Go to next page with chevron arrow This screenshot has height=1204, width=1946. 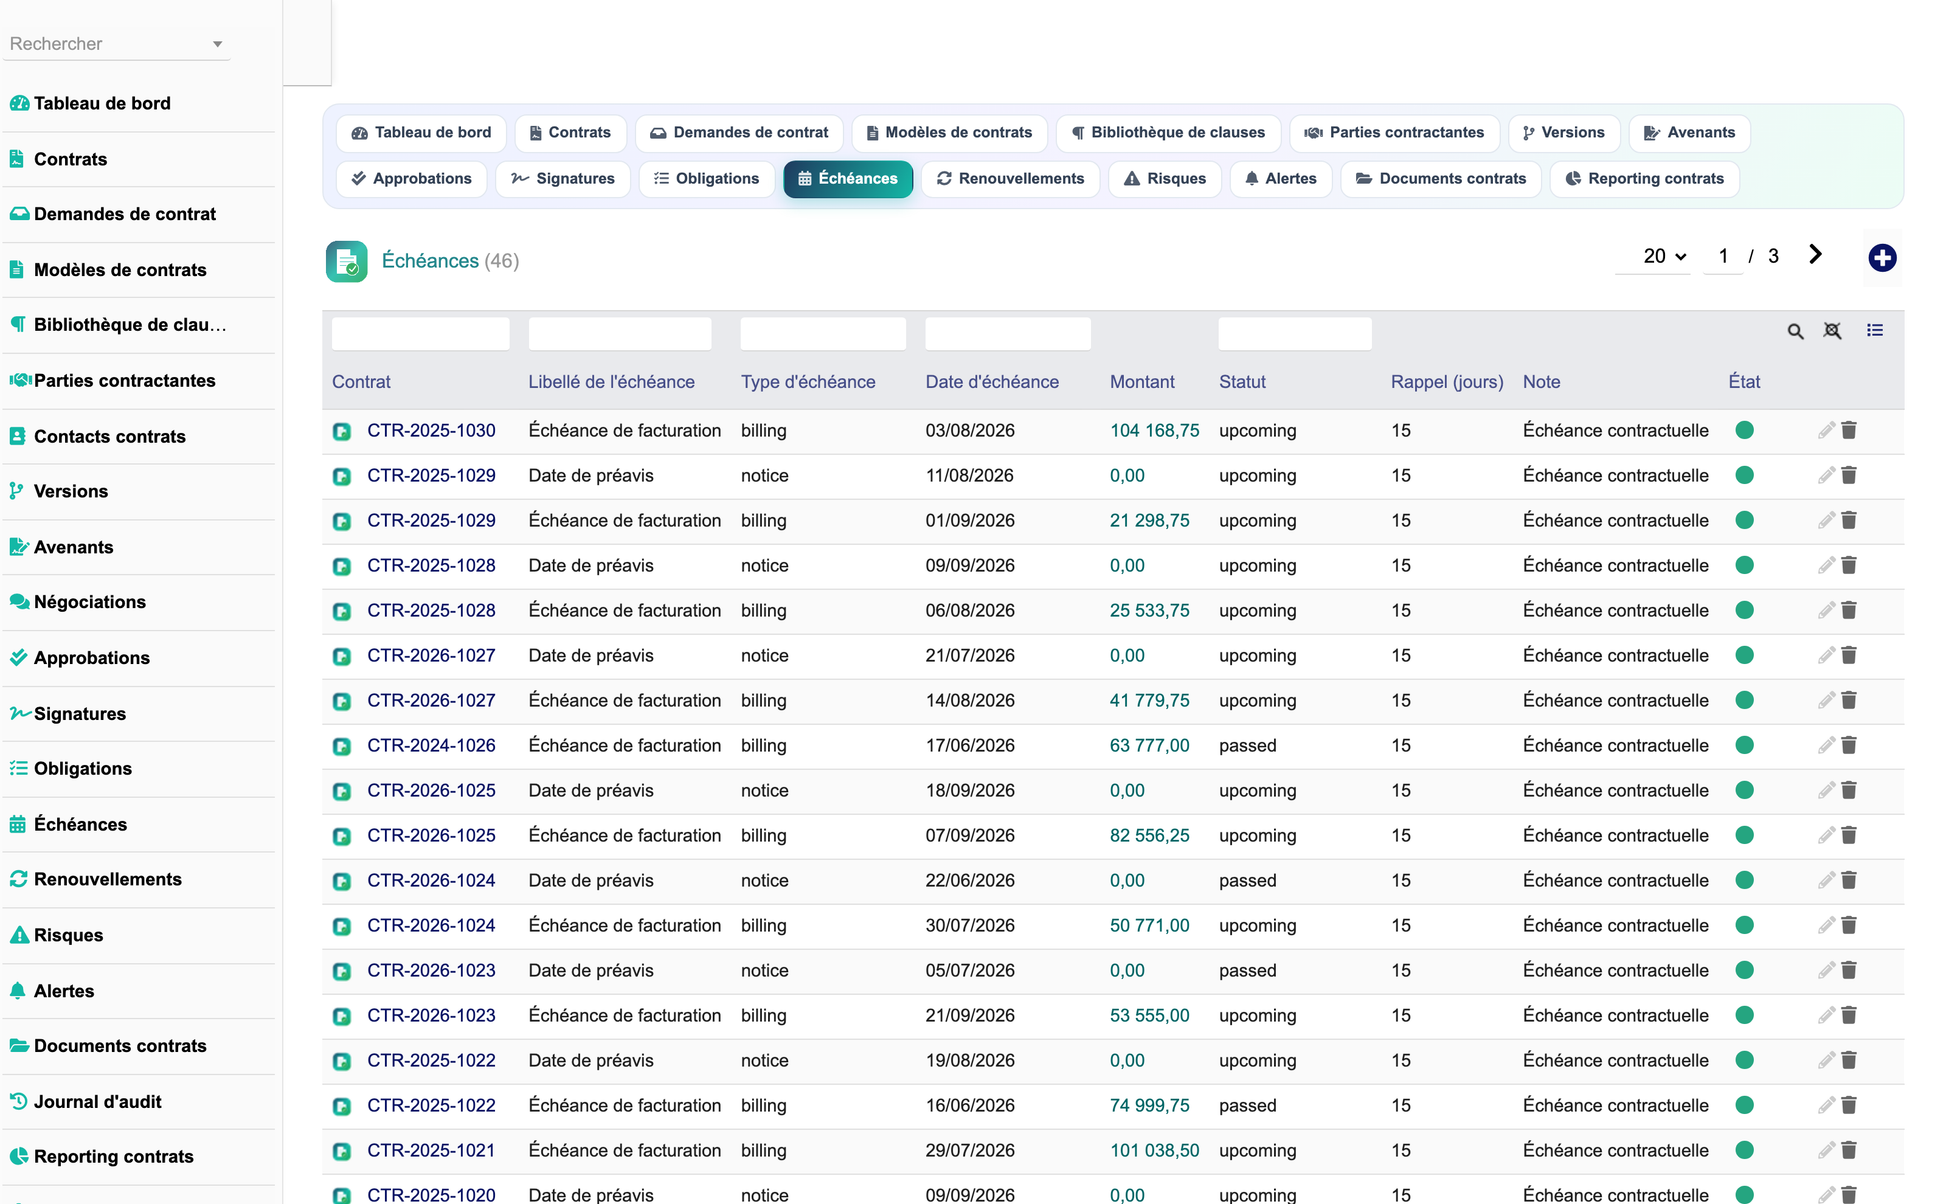pos(1815,255)
